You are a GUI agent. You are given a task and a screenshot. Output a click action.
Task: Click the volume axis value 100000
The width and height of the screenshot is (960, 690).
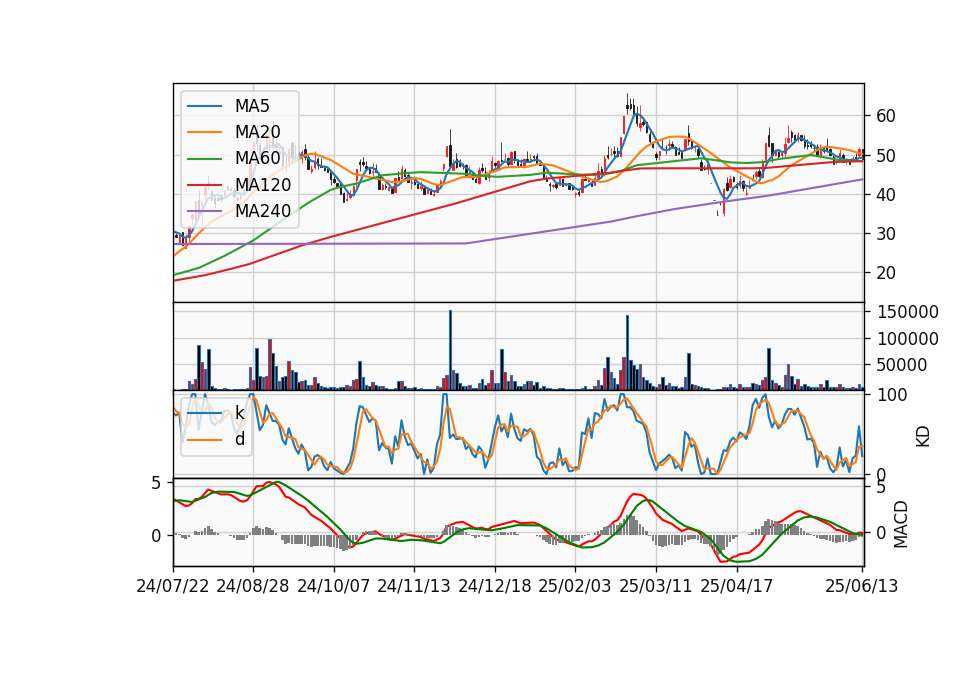coord(907,339)
